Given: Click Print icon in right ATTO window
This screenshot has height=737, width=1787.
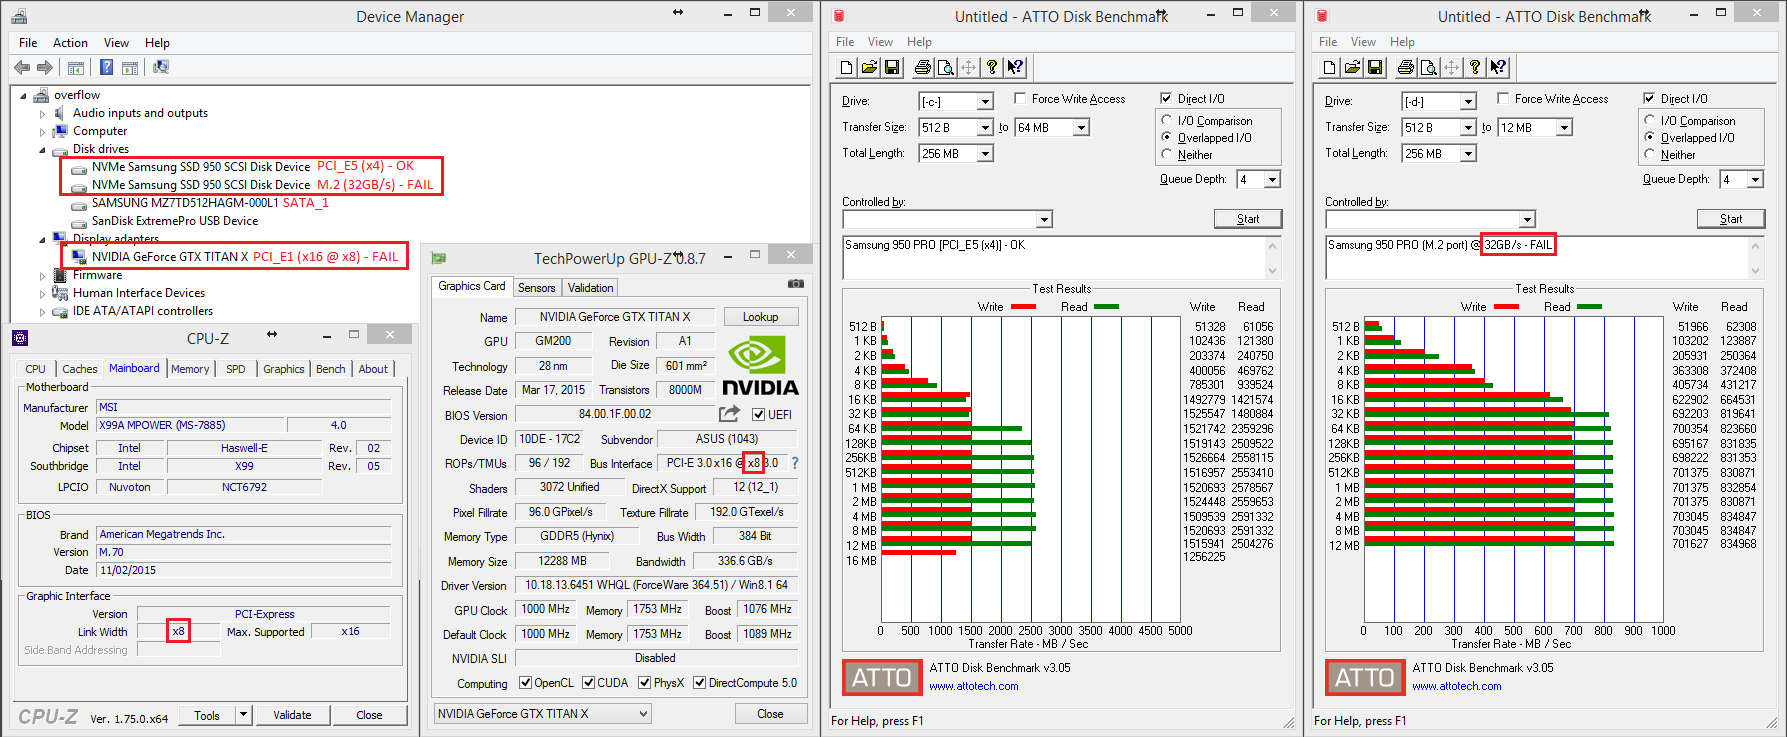Looking at the screenshot, I should tap(1405, 67).
